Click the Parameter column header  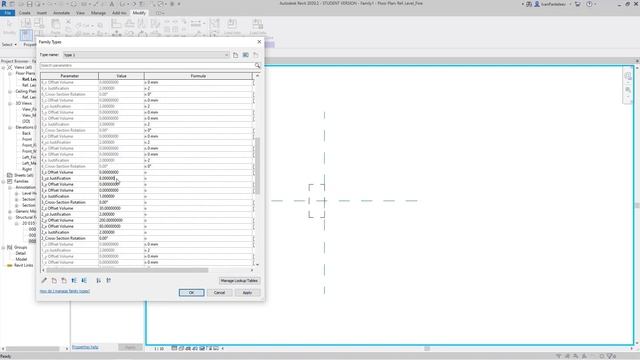pyautogui.click(x=69, y=76)
